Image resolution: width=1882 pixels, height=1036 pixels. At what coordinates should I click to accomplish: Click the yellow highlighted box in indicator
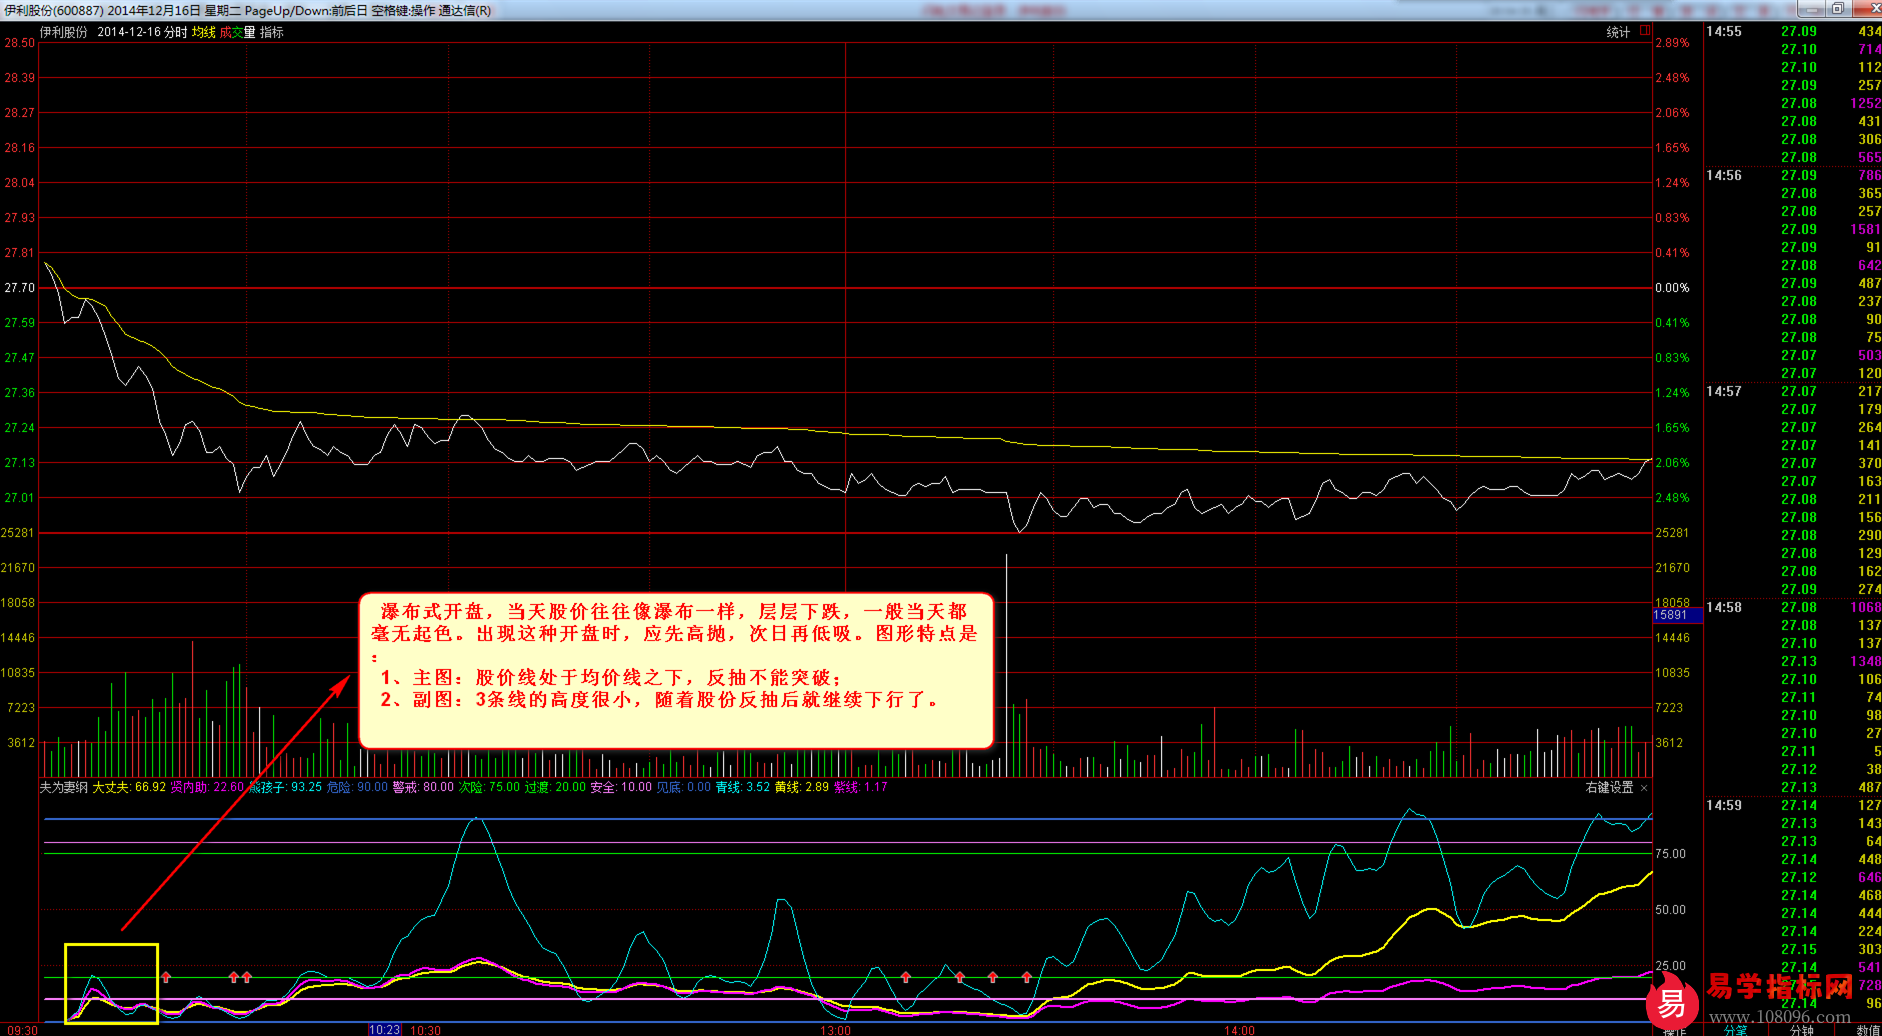pos(111,983)
